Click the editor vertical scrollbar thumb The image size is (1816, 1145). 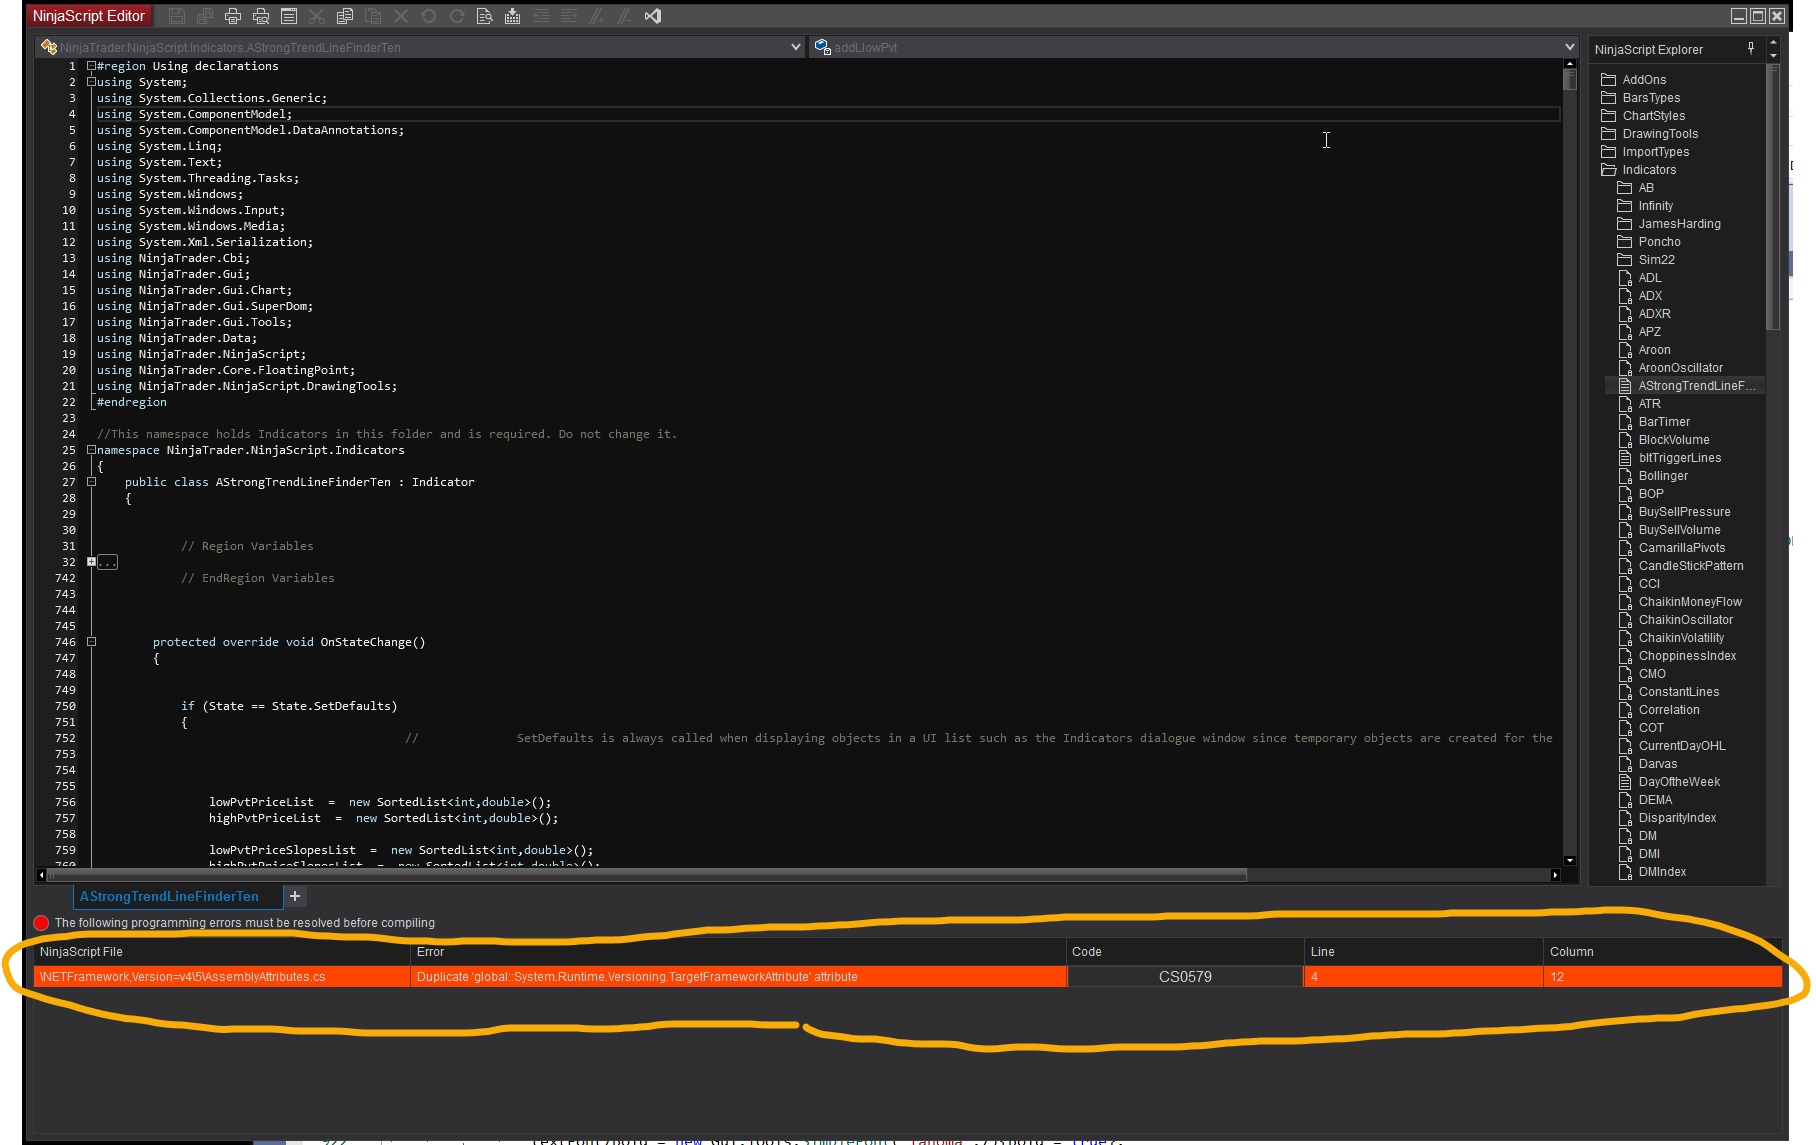(1570, 79)
